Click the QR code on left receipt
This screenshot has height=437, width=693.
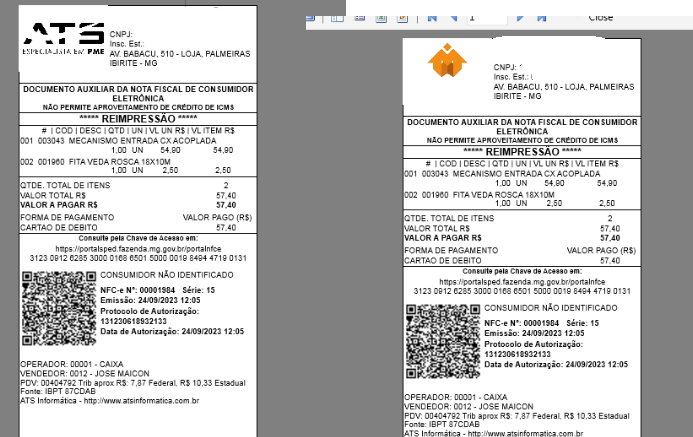click(x=59, y=308)
